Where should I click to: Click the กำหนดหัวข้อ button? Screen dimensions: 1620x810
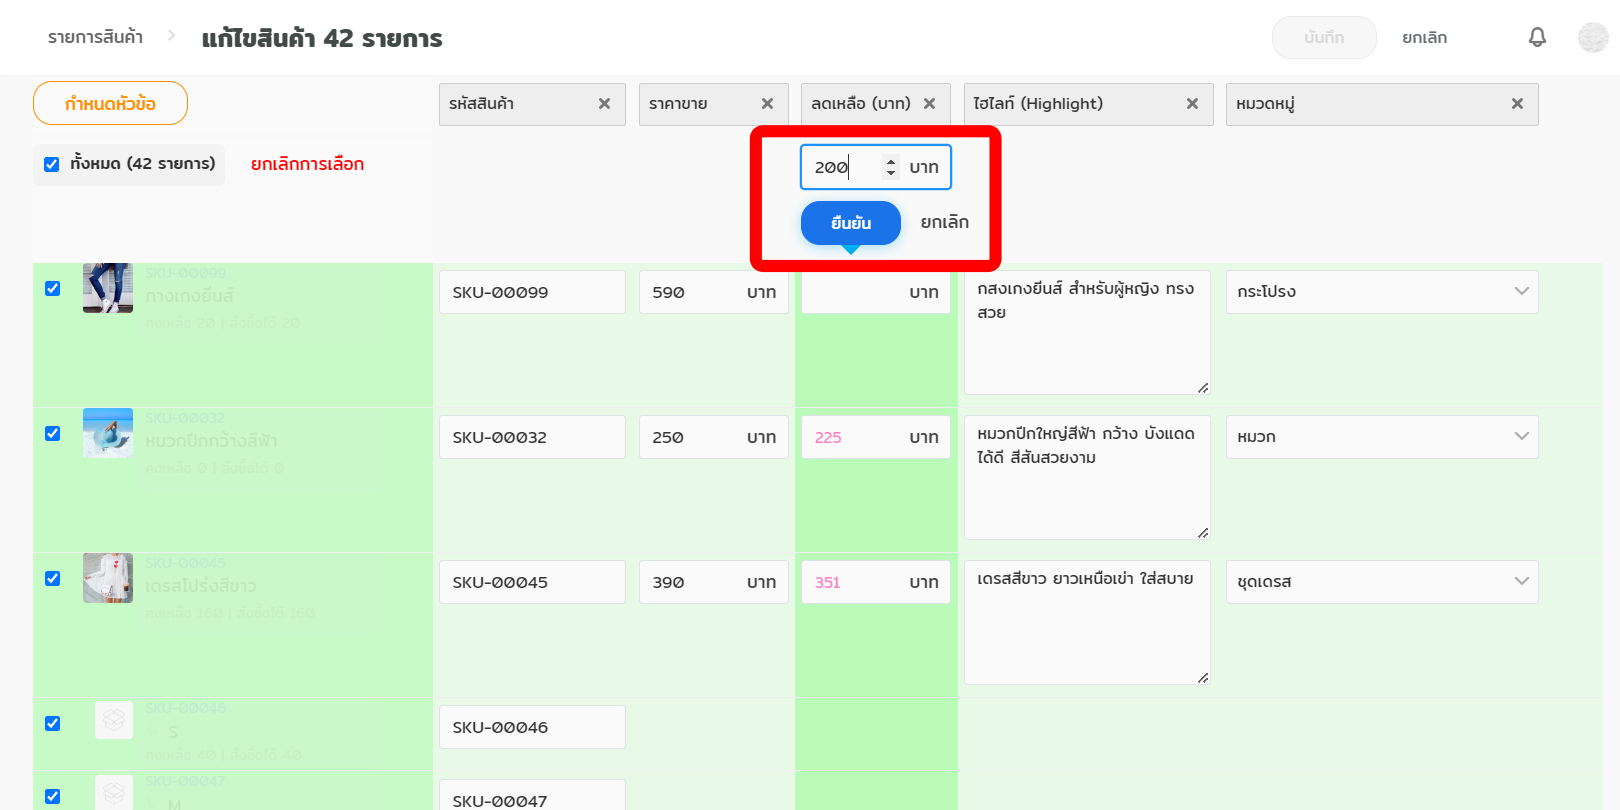pos(110,104)
